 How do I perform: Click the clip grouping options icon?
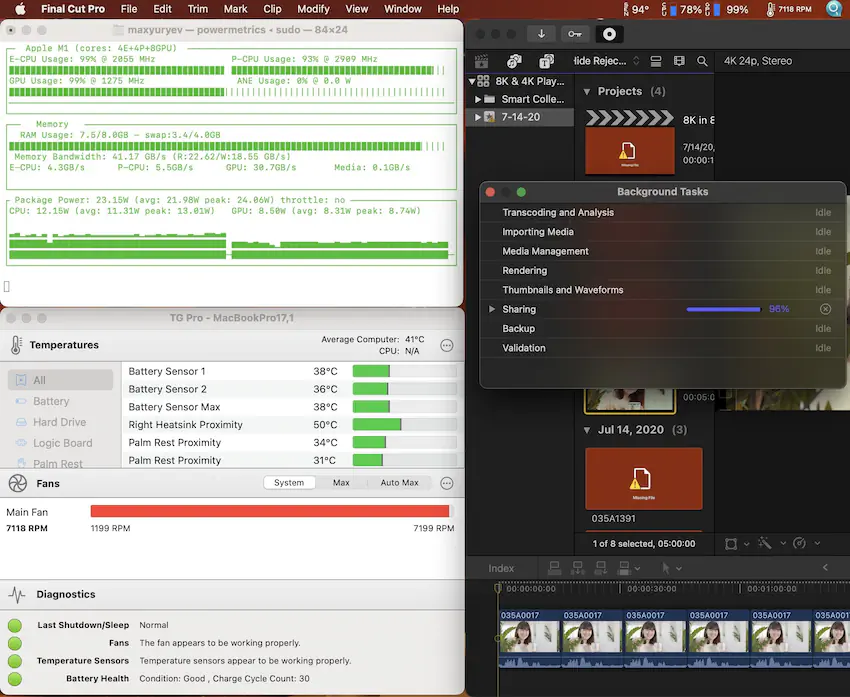coord(656,61)
